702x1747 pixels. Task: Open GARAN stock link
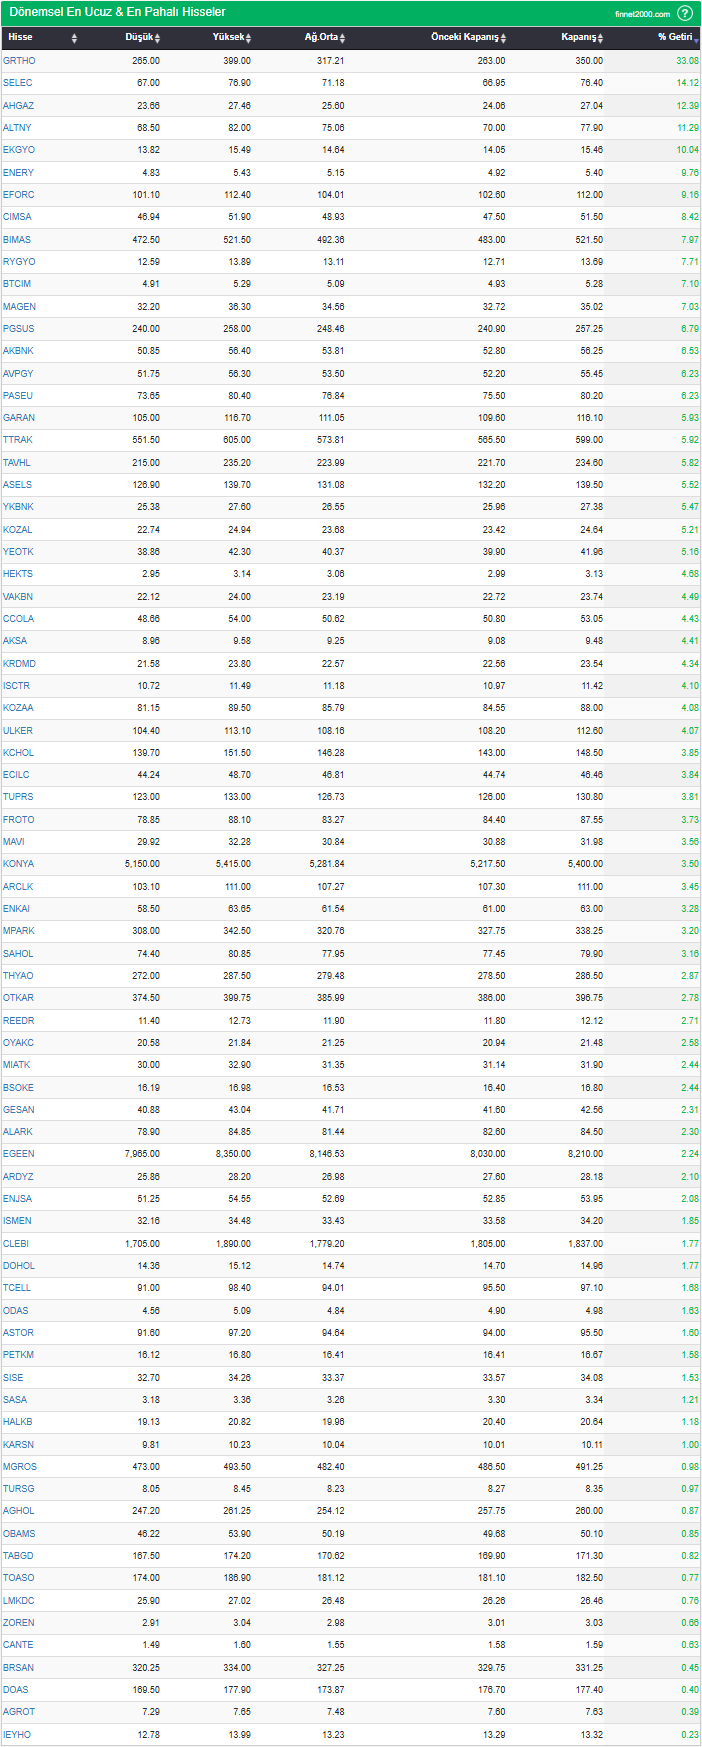click(x=19, y=418)
